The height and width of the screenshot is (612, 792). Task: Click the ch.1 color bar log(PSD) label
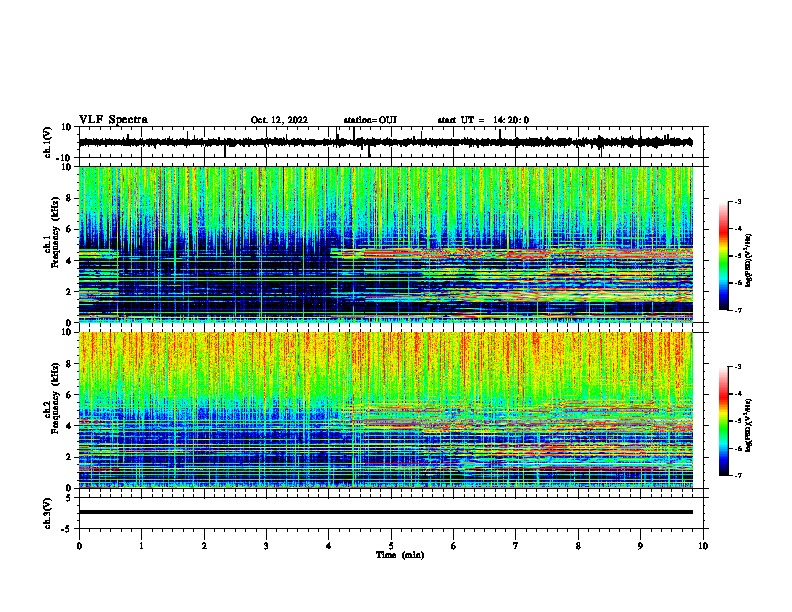click(749, 261)
